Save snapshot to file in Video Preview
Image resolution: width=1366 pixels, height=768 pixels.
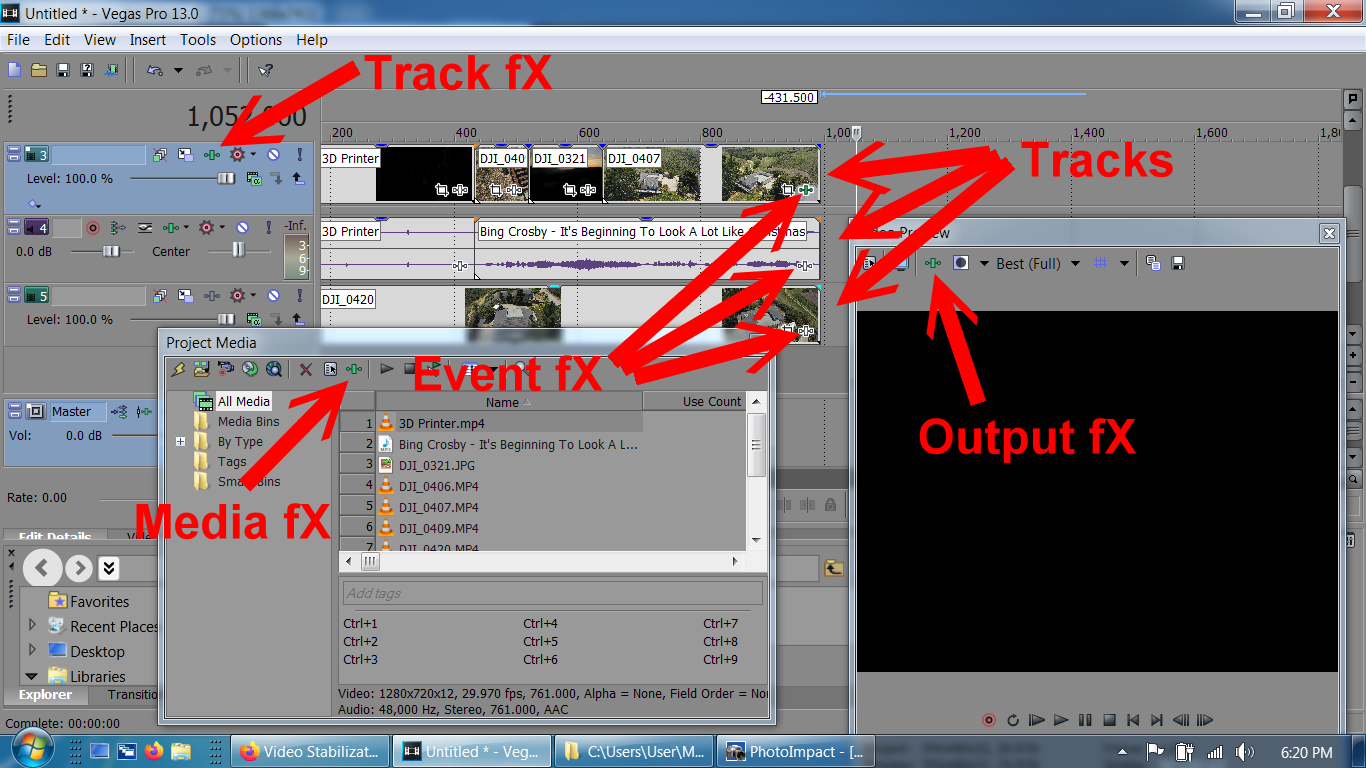(1178, 263)
